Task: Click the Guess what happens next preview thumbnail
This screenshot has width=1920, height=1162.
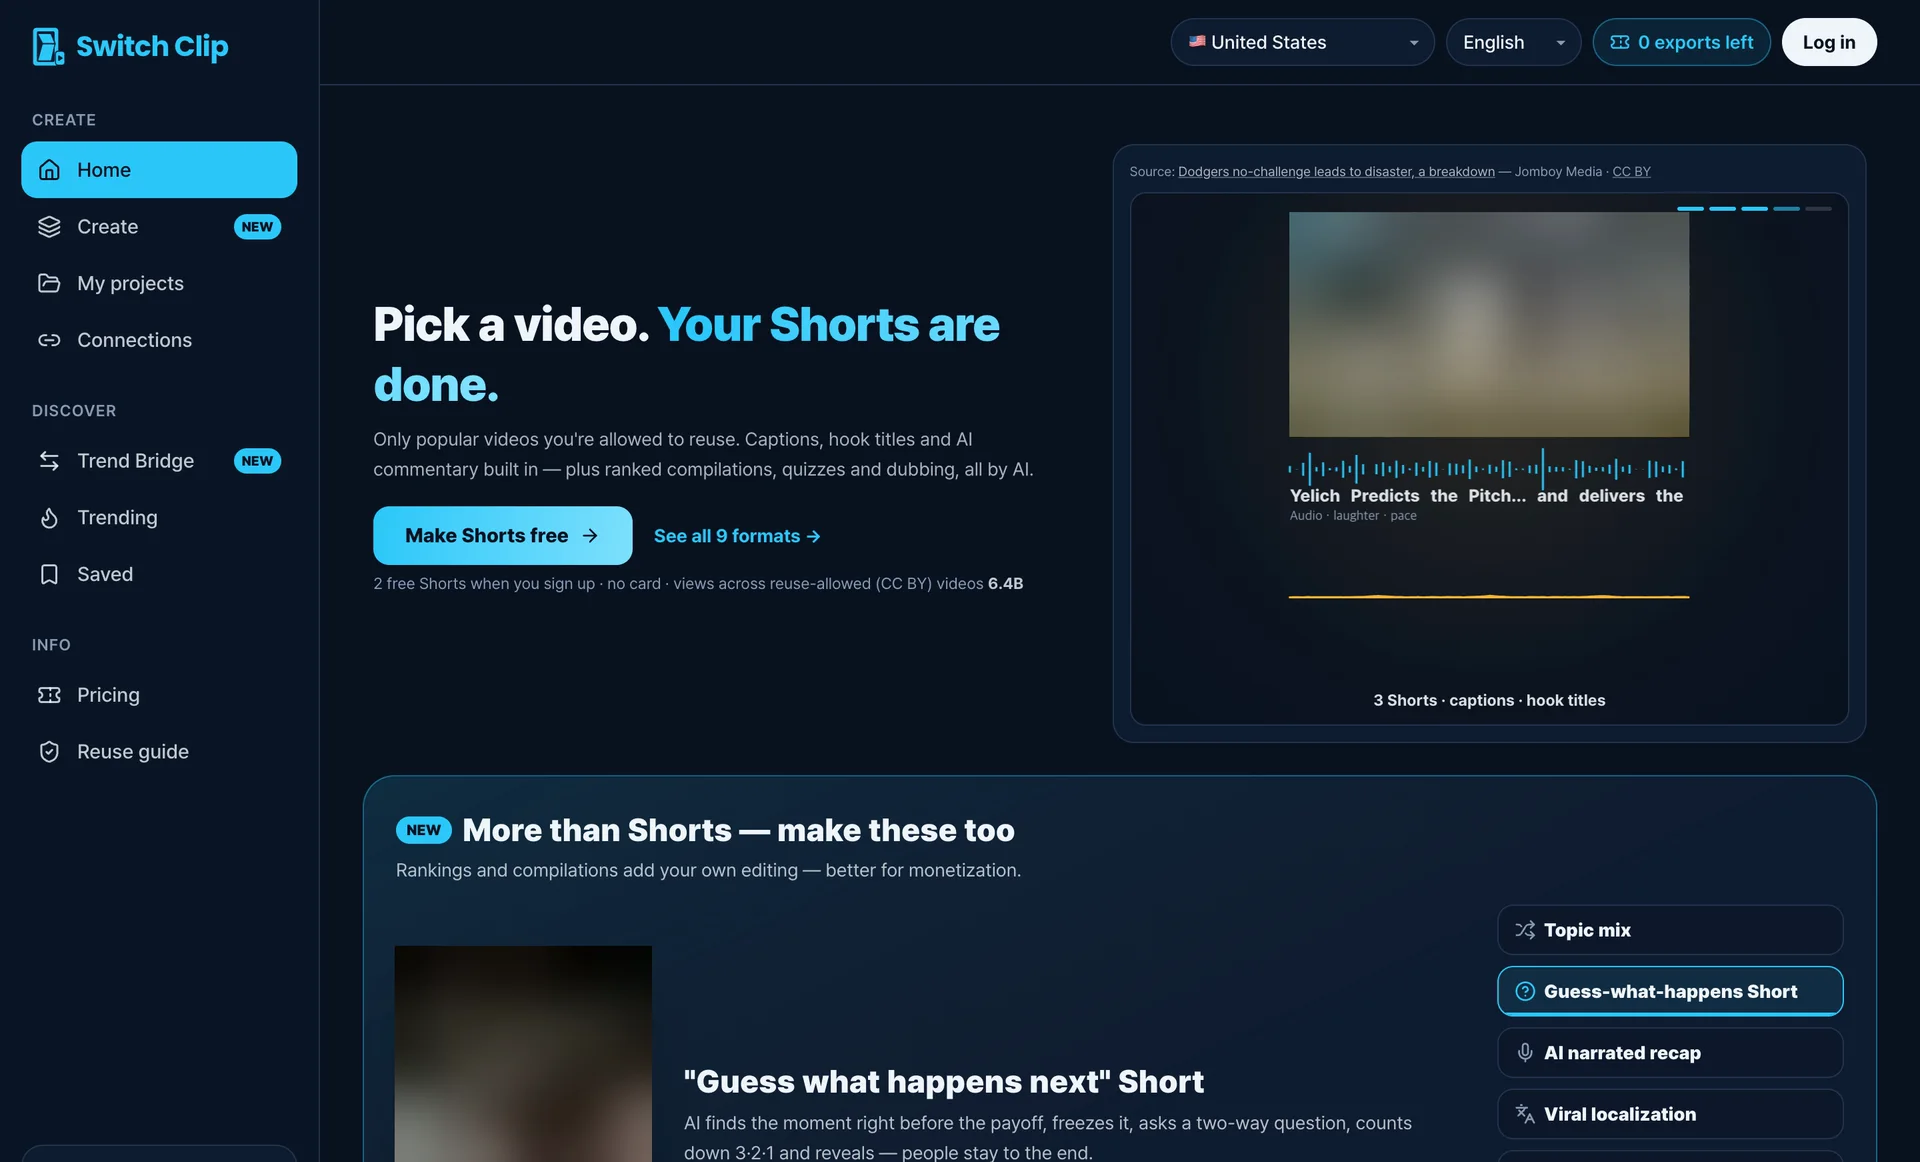Action: pos(523,1054)
